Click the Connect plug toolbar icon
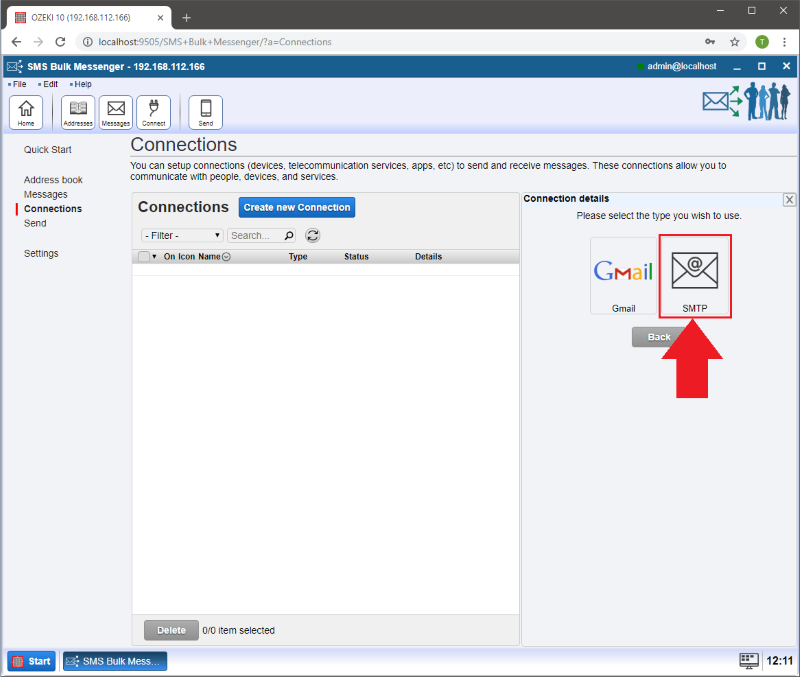This screenshot has height=677, width=800. point(154,112)
